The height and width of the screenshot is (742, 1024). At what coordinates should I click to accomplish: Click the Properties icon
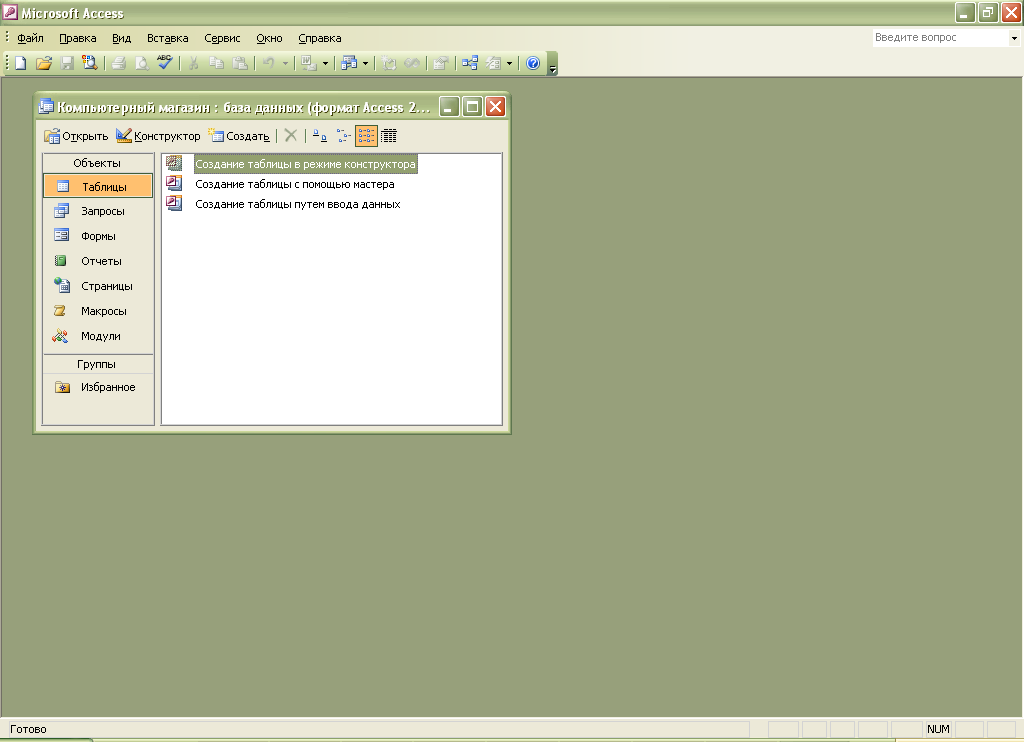441,63
